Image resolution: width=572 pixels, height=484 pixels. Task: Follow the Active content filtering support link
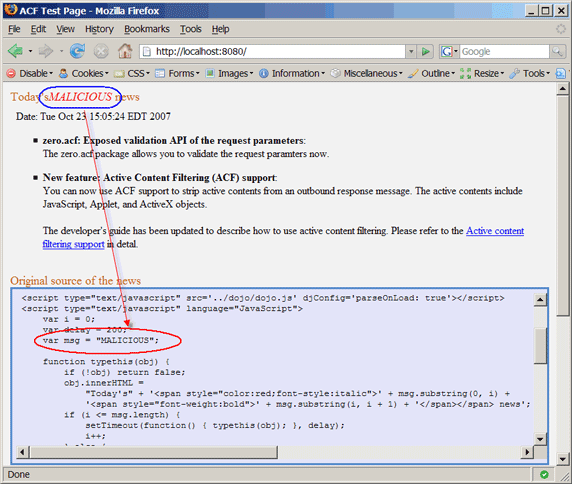495,231
